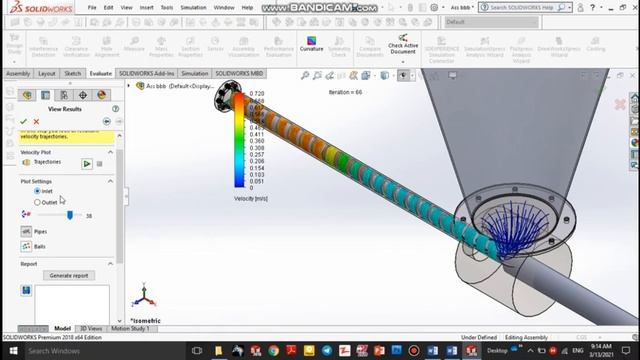The image size is (640, 360).
Task: Click the Check Active Document icon
Action: point(403,38)
